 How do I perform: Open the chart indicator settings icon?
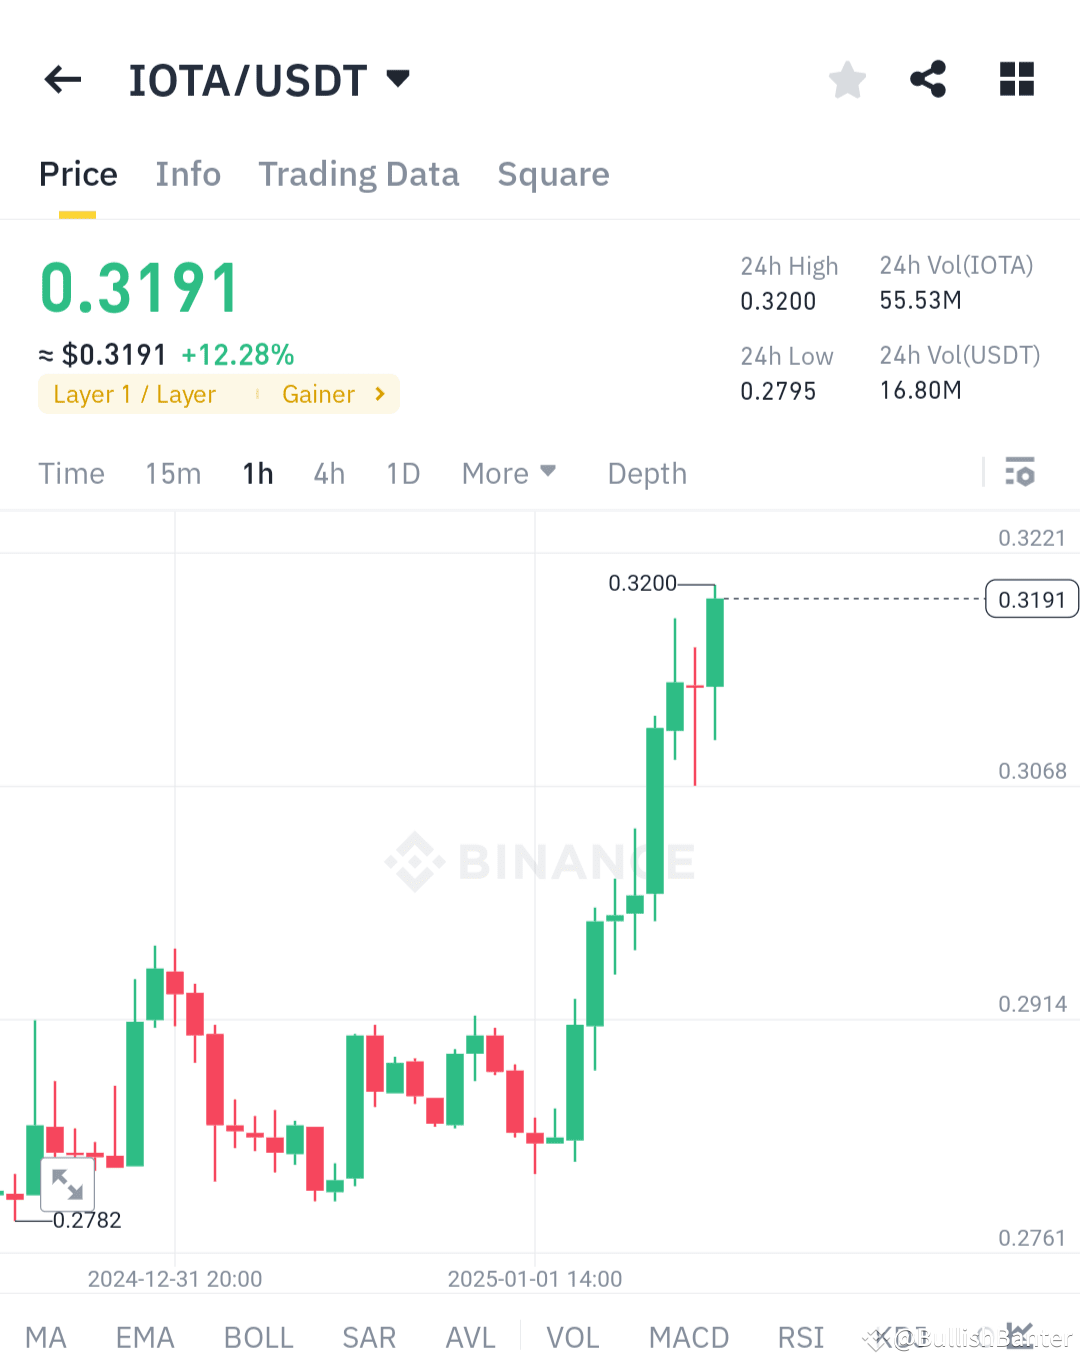[1020, 473]
